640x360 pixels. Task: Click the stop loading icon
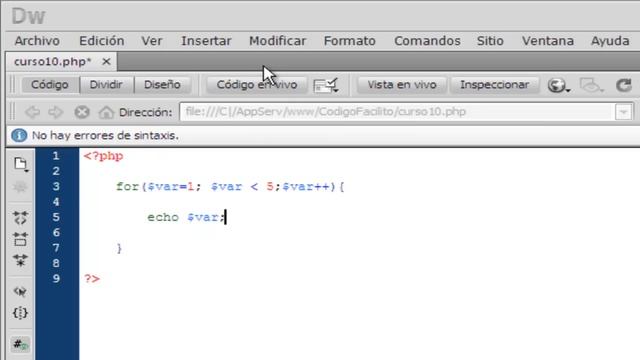point(82,112)
